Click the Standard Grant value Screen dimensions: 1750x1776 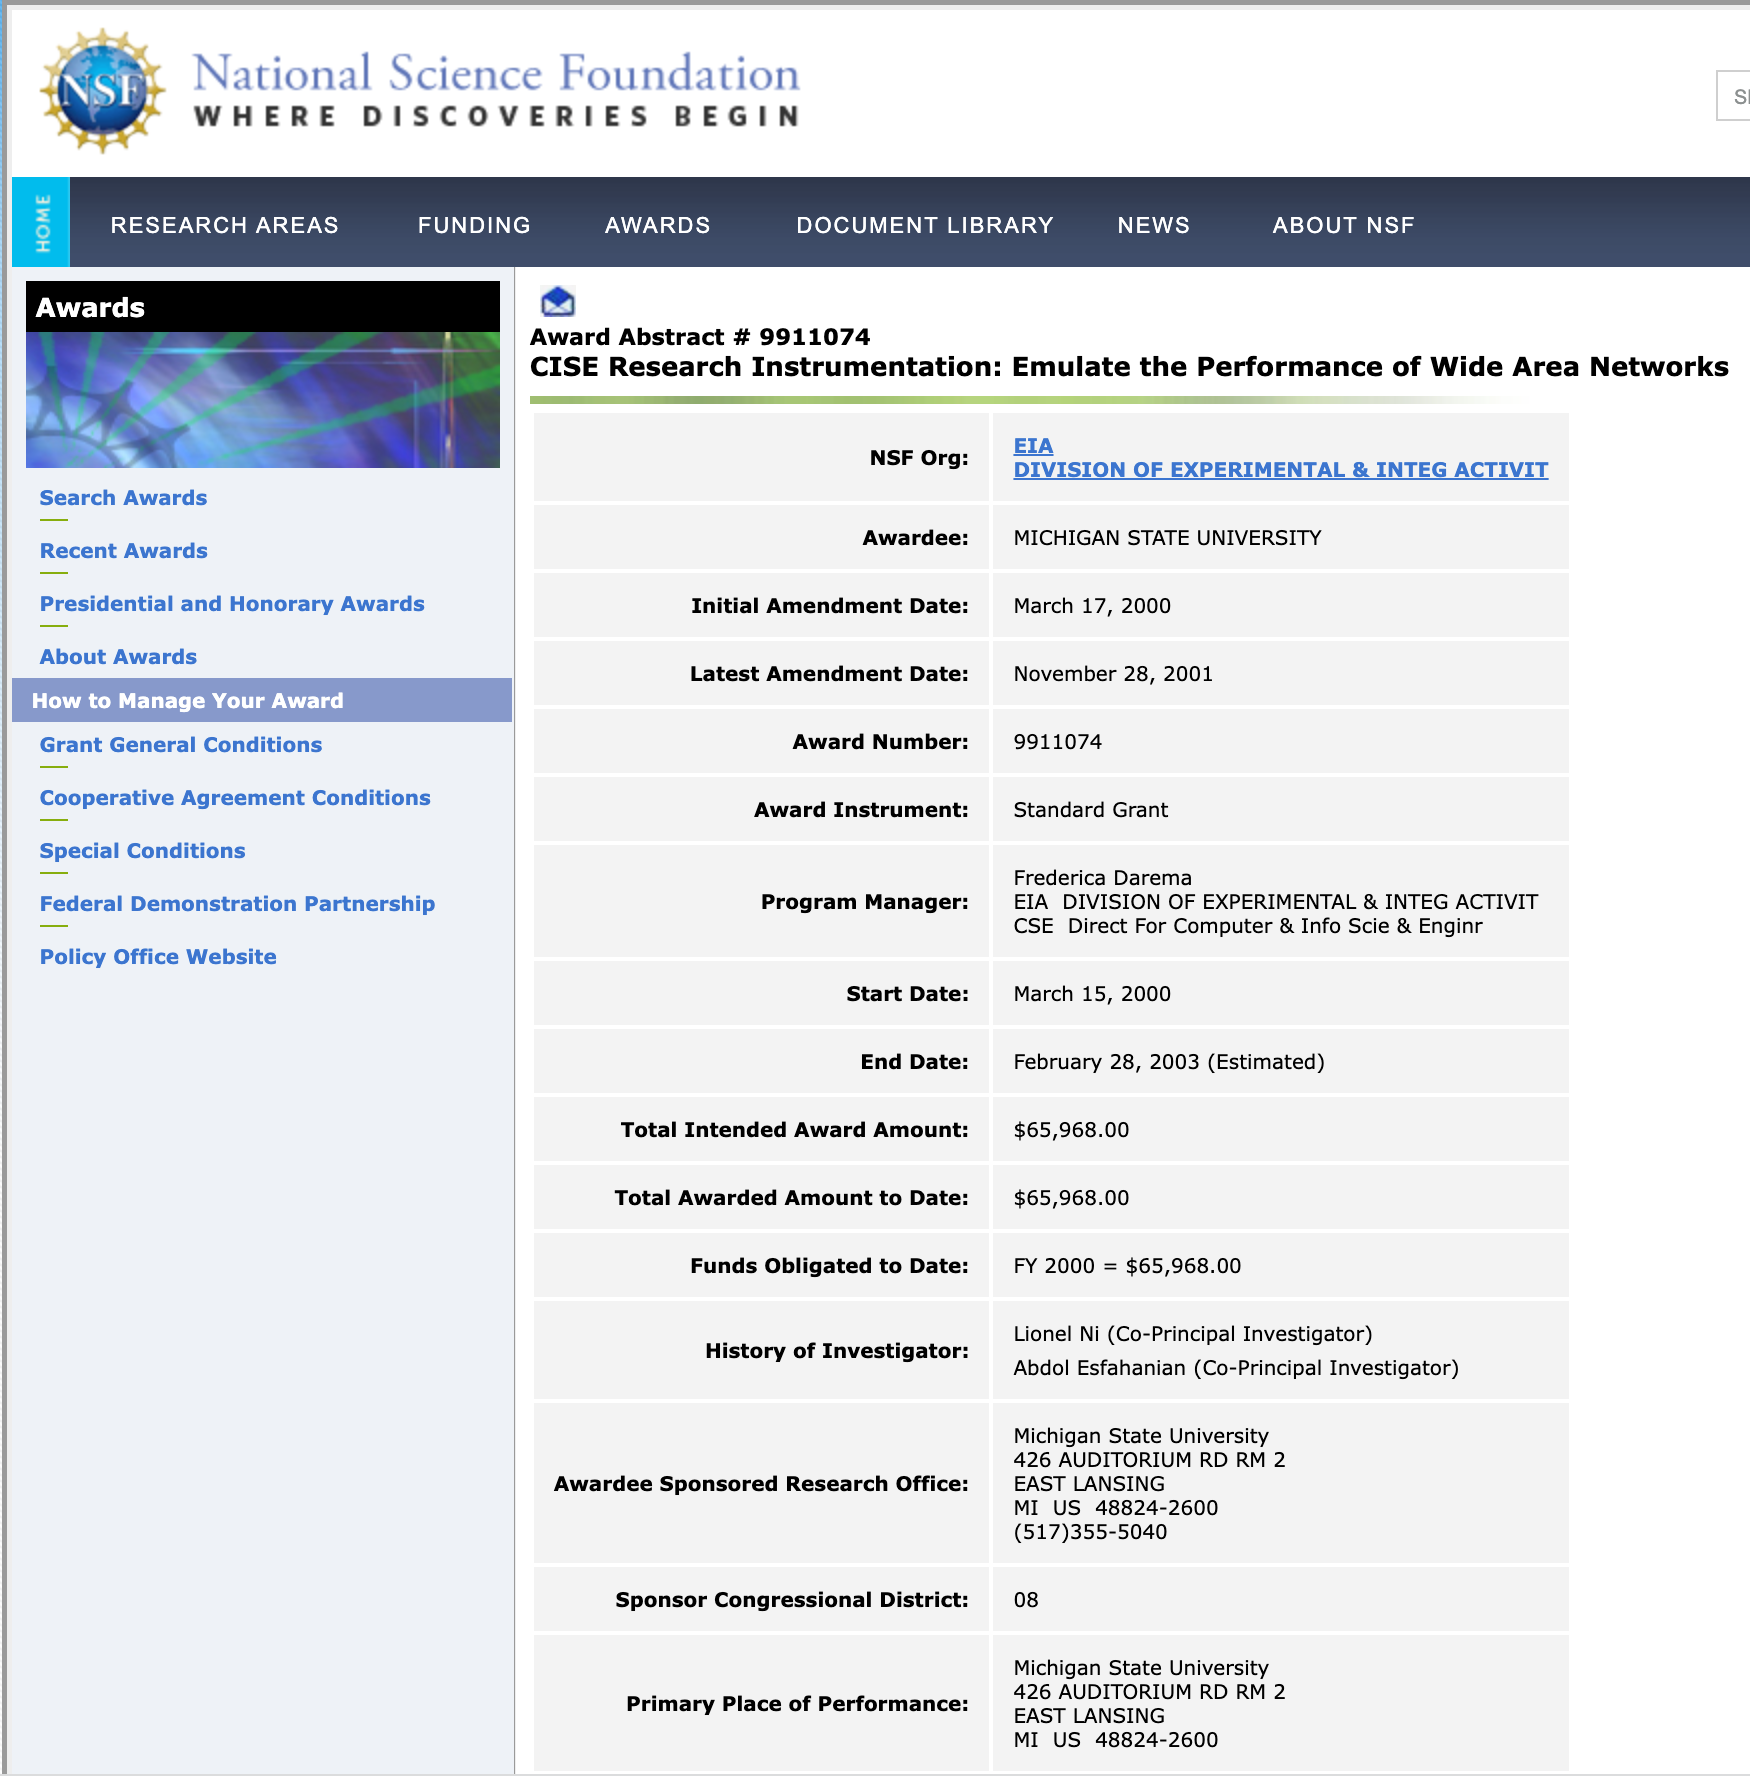(1090, 810)
